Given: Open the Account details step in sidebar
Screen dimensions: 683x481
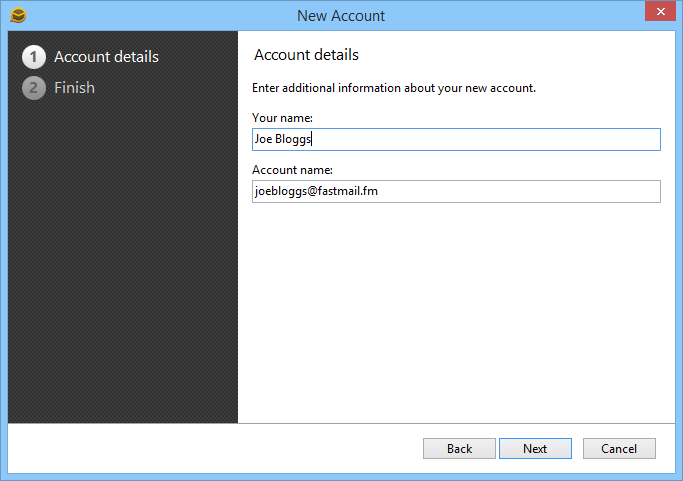Looking at the screenshot, I should tap(106, 57).
